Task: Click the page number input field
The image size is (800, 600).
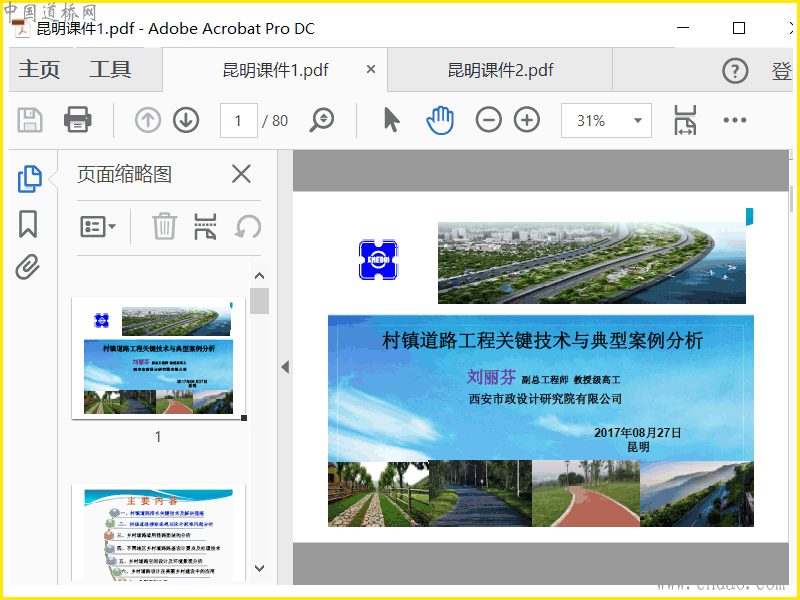Action: (238, 120)
